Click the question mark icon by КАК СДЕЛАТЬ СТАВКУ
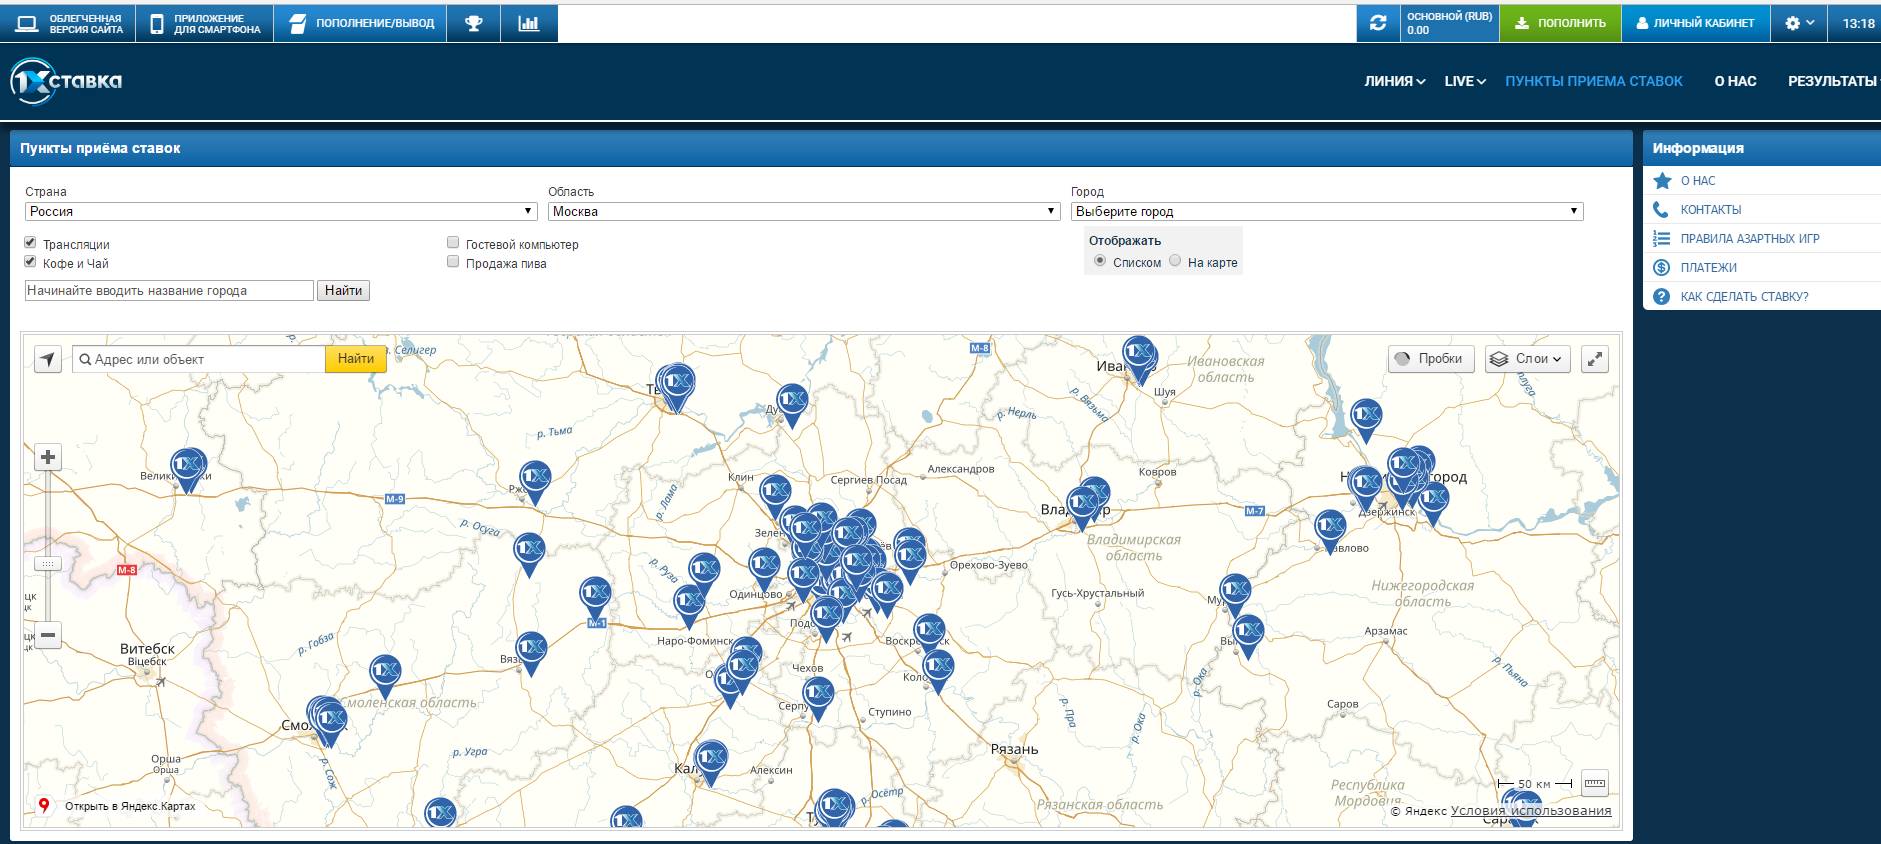1881x844 pixels. tap(1662, 296)
